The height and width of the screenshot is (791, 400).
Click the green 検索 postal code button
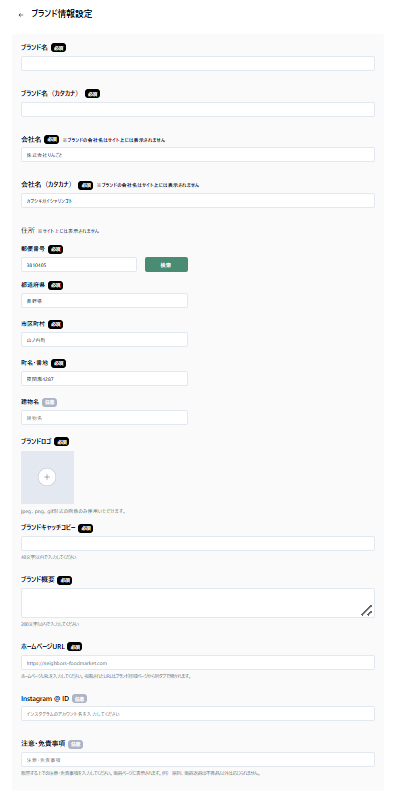pyautogui.click(x=166, y=264)
